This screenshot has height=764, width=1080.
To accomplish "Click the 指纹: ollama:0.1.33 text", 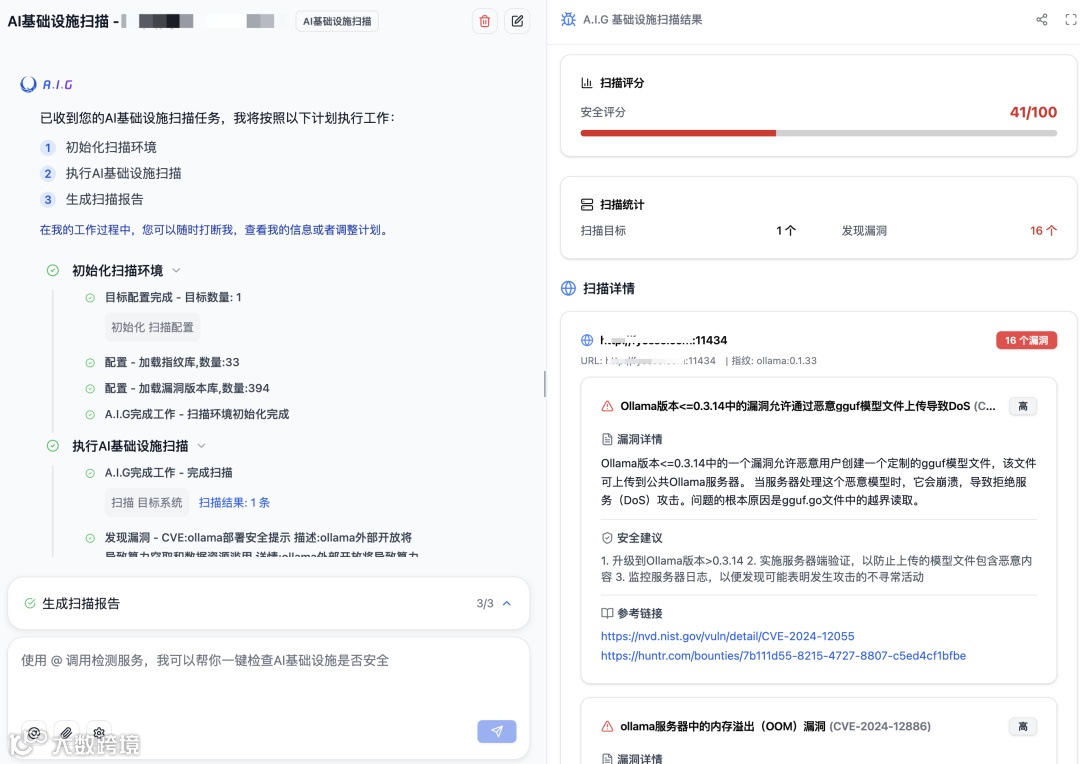I will 774,360.
